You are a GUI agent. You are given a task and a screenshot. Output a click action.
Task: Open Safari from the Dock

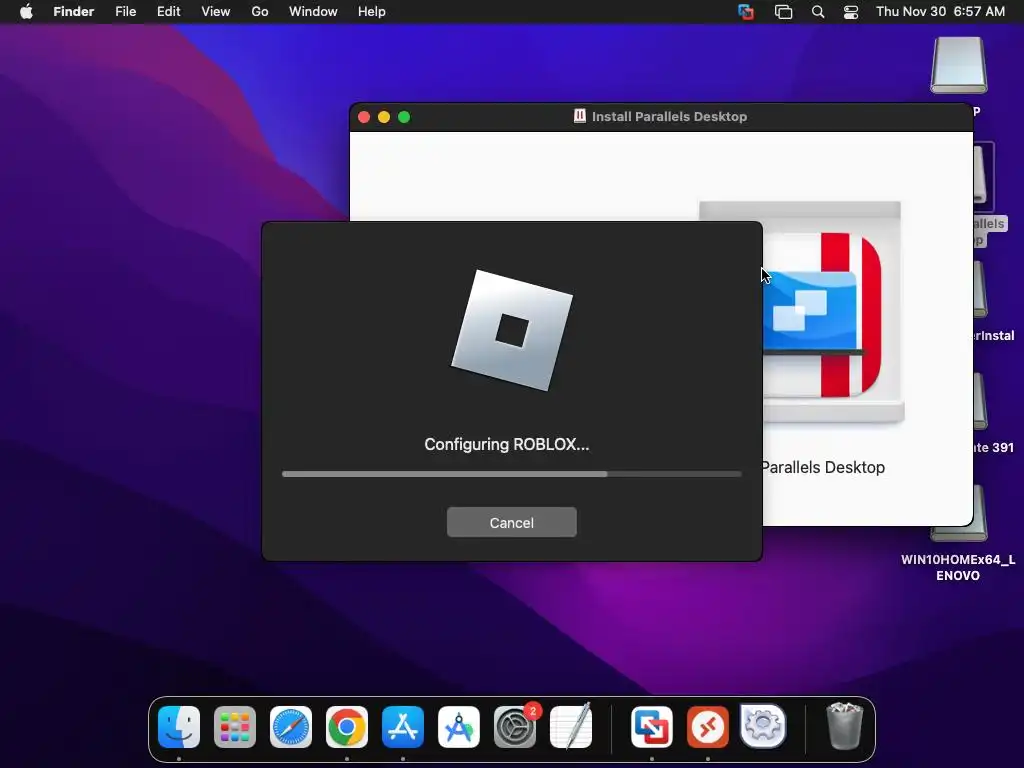(x=291, y=727)
